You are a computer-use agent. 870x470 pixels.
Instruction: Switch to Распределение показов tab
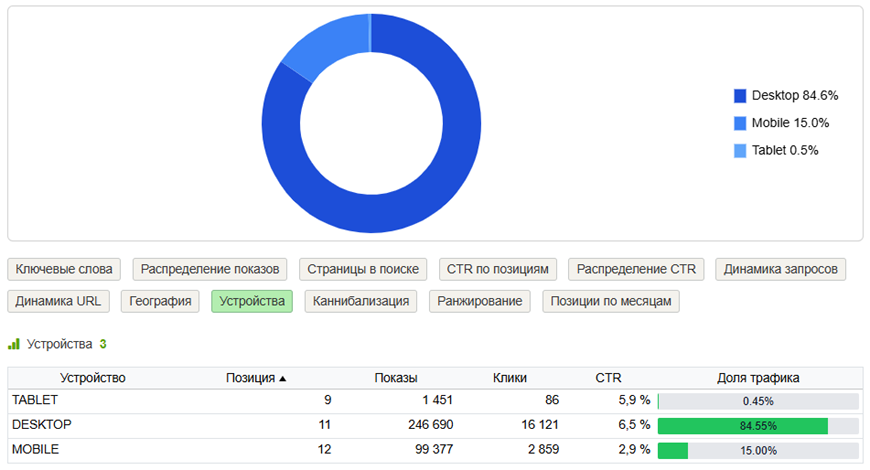(211, 269)
